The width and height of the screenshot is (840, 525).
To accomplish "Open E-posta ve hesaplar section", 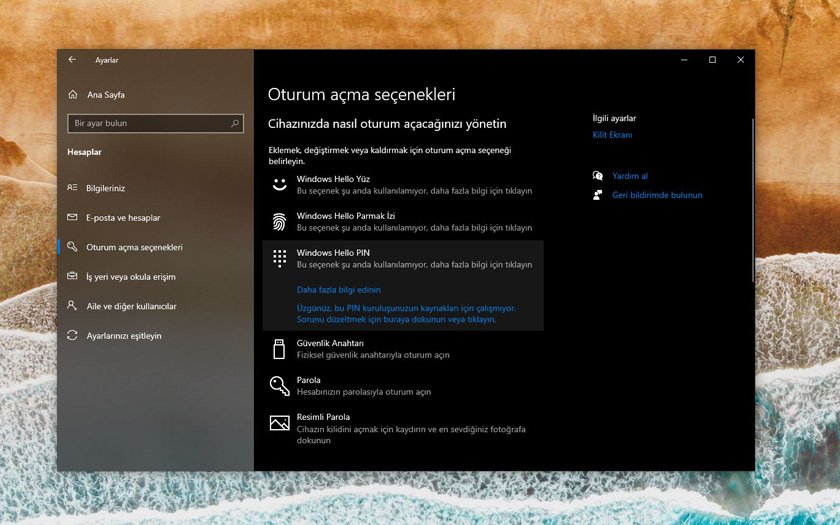I will coord(123,217).
